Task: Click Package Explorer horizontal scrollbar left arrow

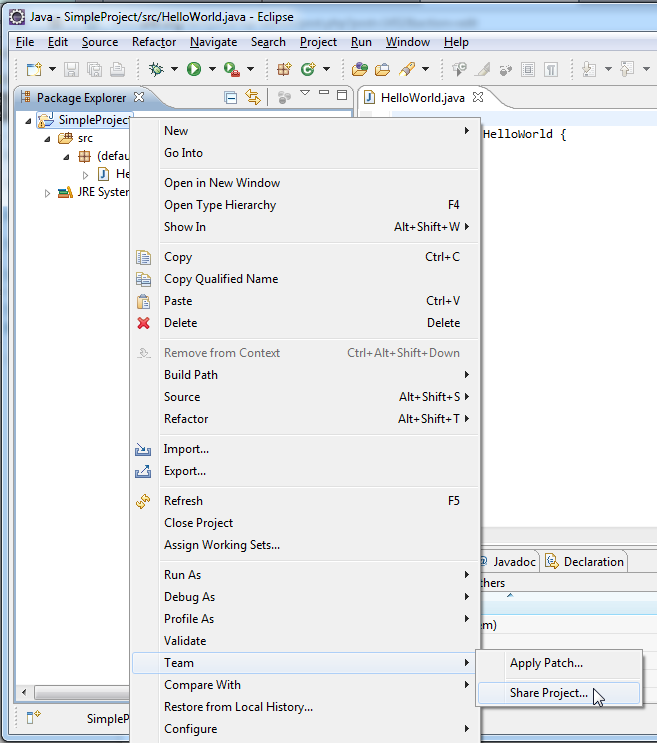Action: point(24,693)
